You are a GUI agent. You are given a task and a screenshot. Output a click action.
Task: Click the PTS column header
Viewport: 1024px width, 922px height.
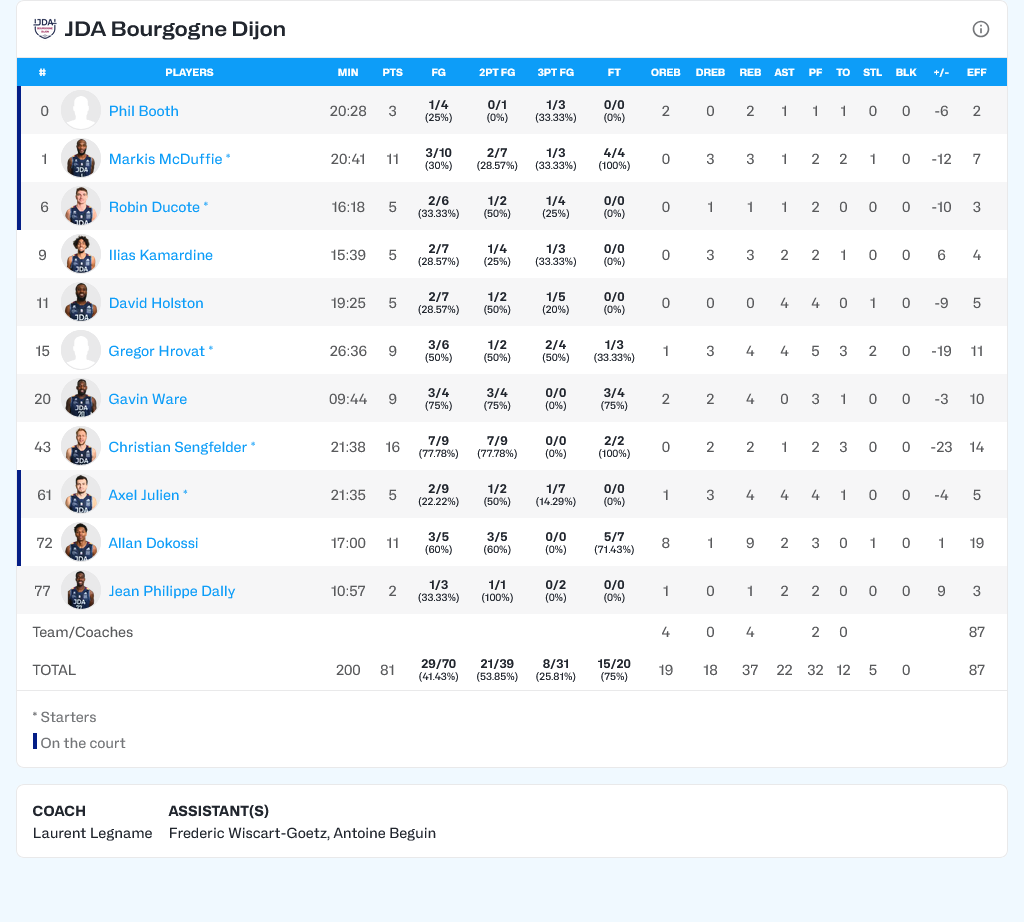[x=392, y=72]
